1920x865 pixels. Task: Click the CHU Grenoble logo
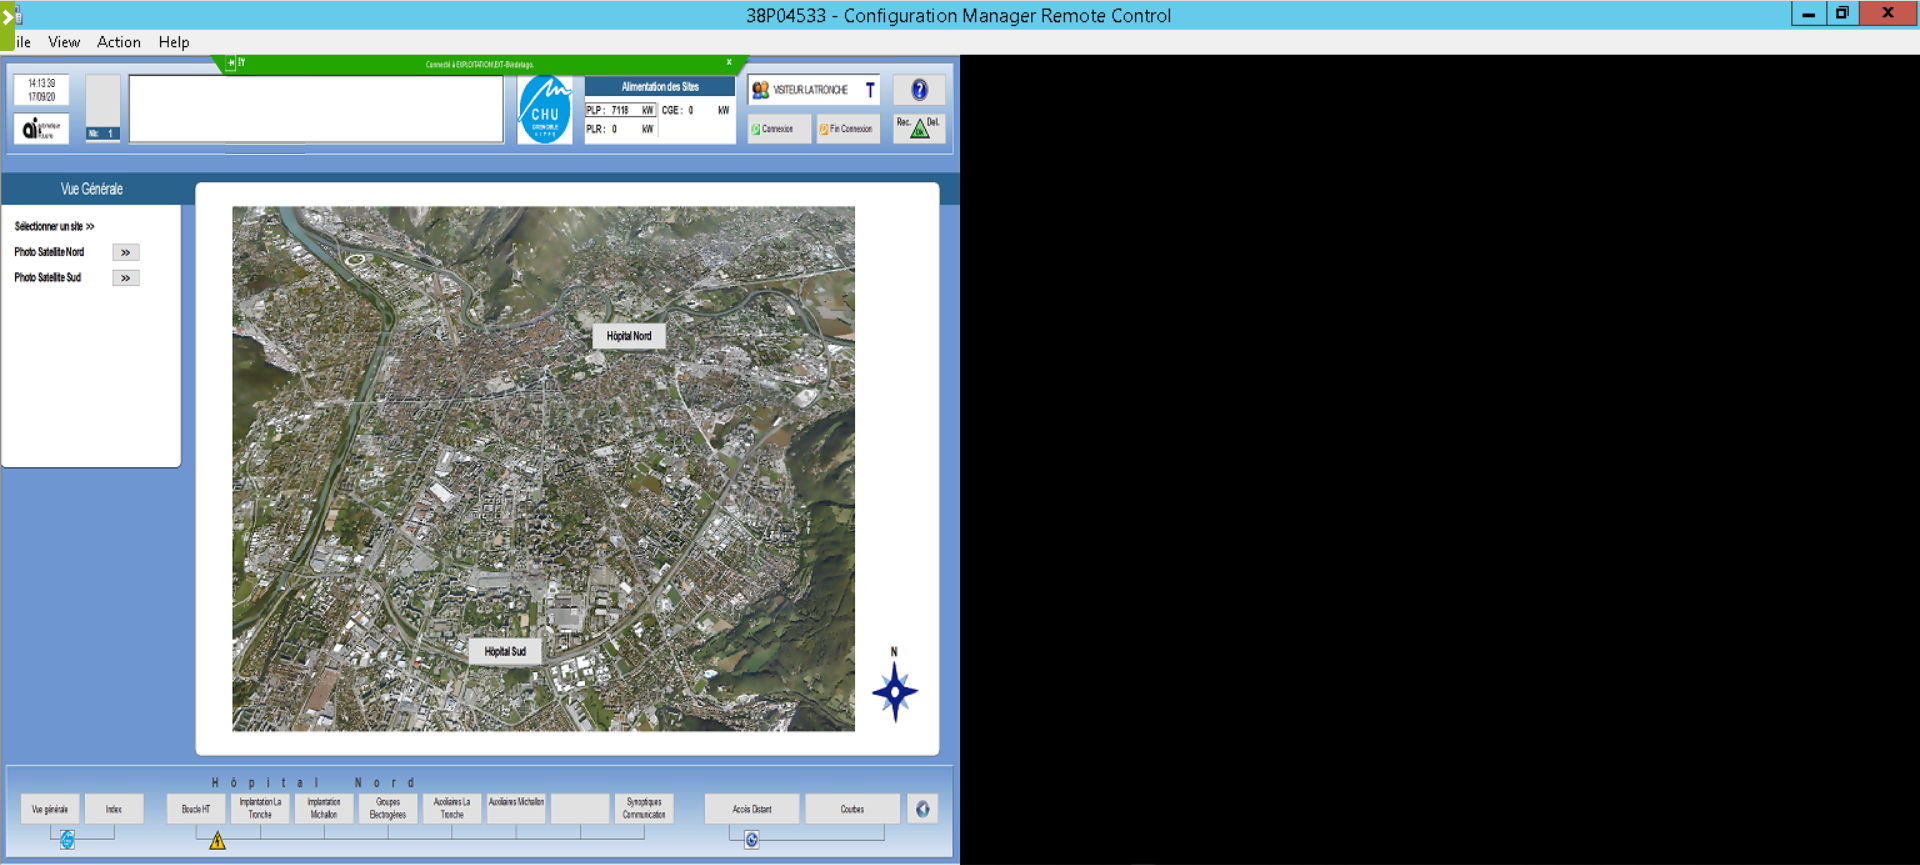pyautogui.click(x=545, y=110)
